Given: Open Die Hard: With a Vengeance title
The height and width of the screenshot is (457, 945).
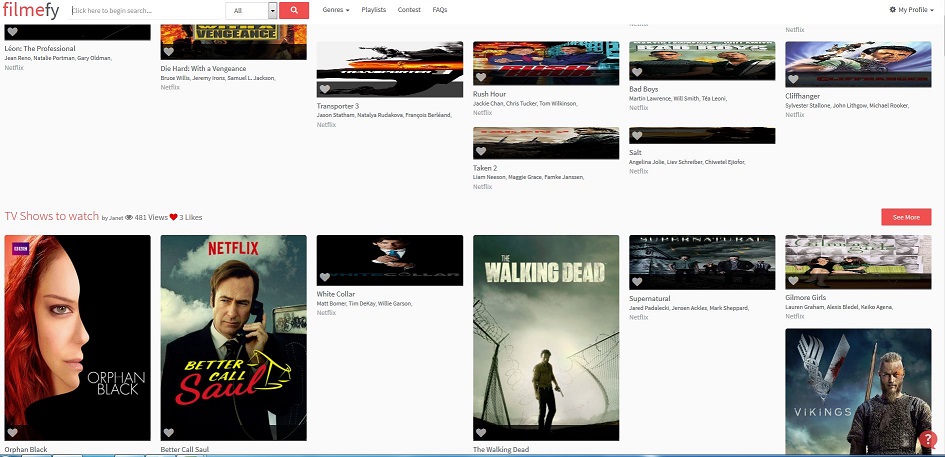Looking at the screenshot, I should pyautogui.click(x=203, y=69).
